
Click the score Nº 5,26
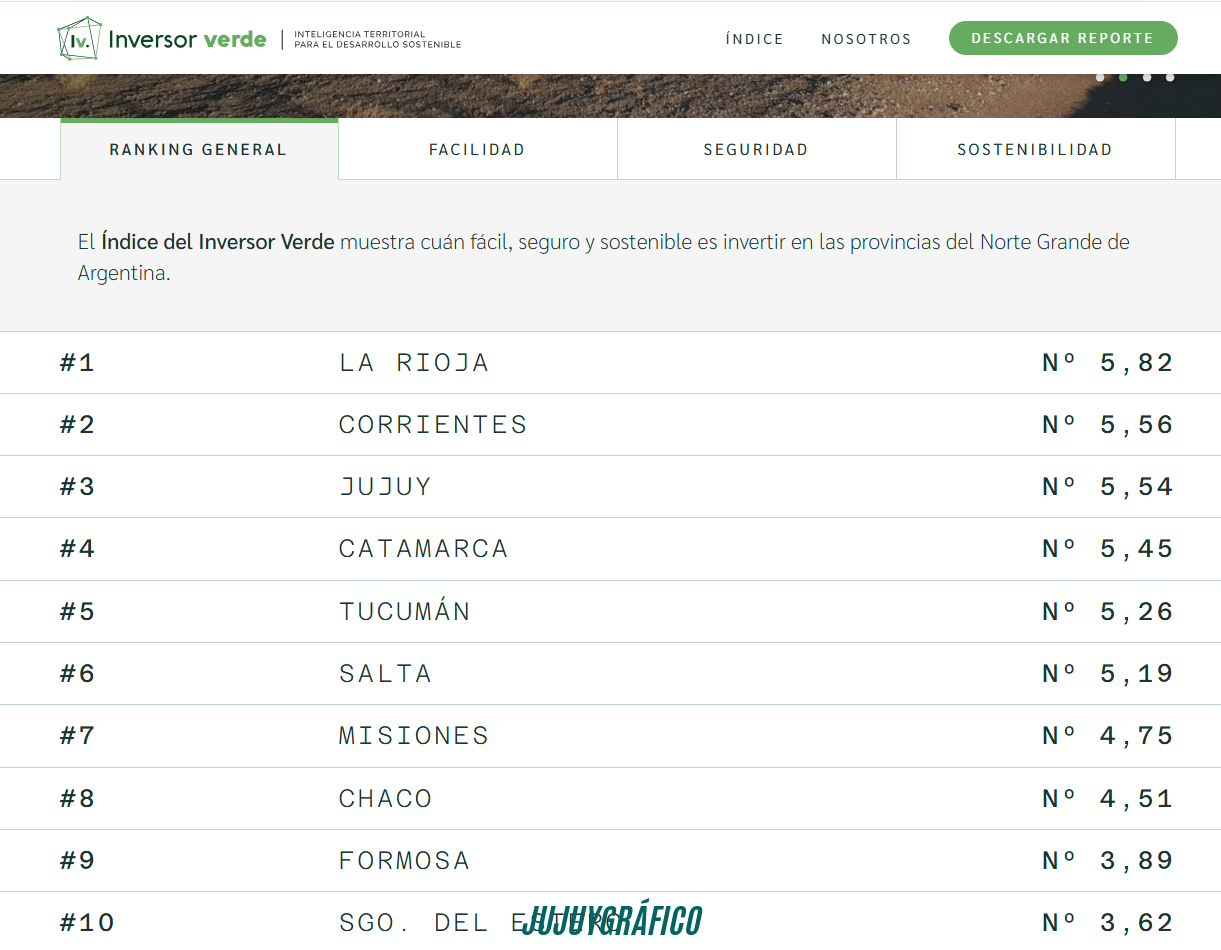tap(1108, 610)
